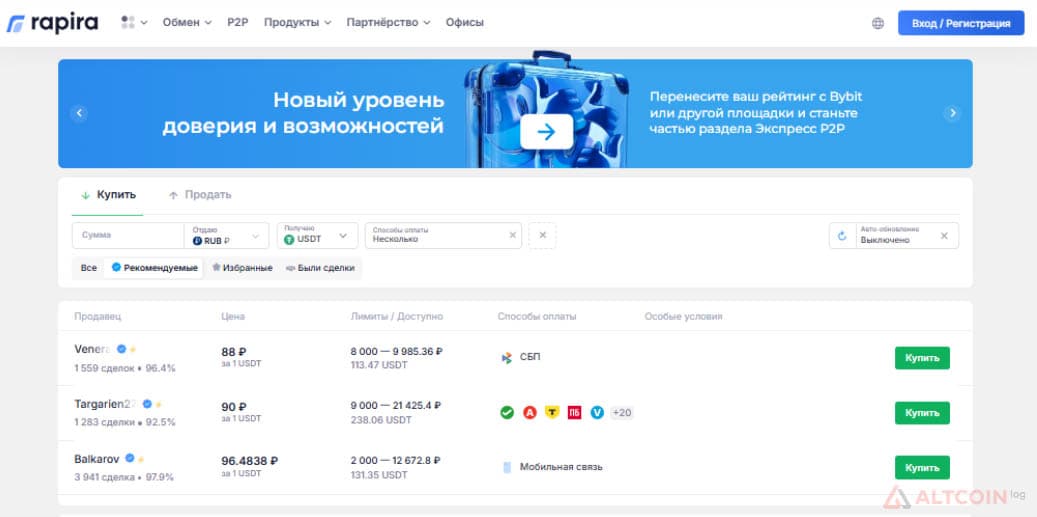Expand the Продукты menu
1037x517 pixels.
297,22
